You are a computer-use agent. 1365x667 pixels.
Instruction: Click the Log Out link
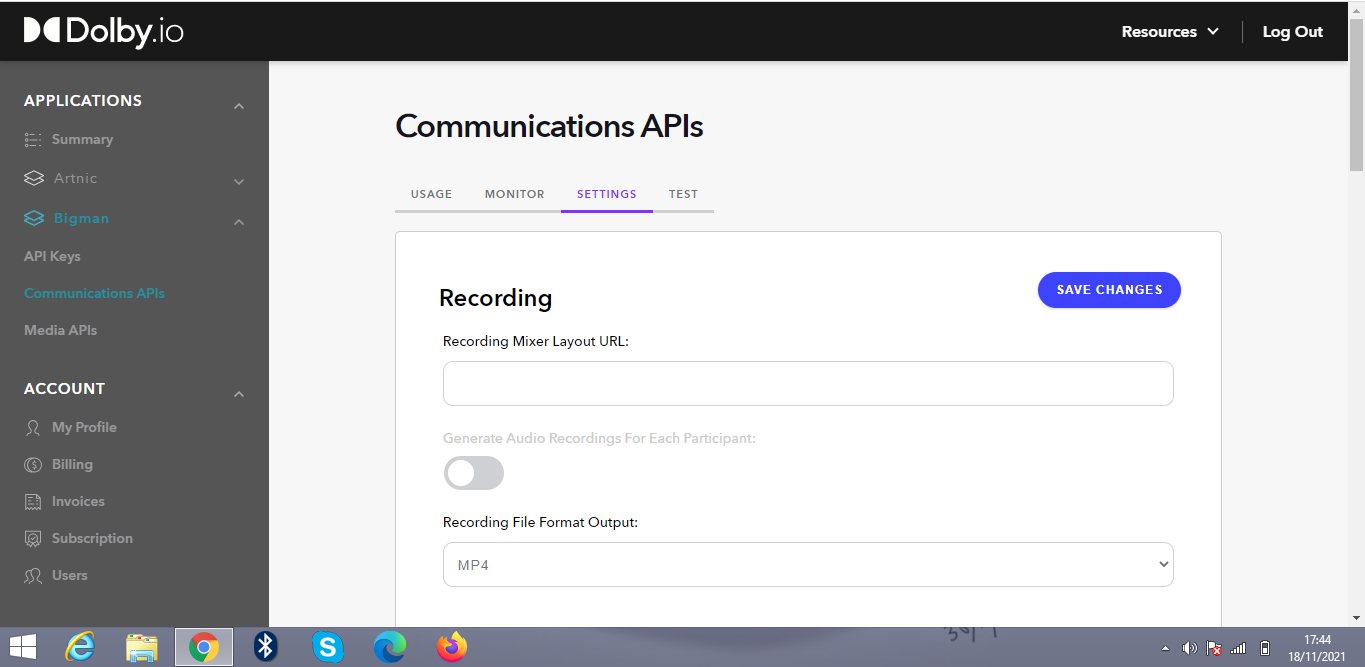coord(1292,32)
